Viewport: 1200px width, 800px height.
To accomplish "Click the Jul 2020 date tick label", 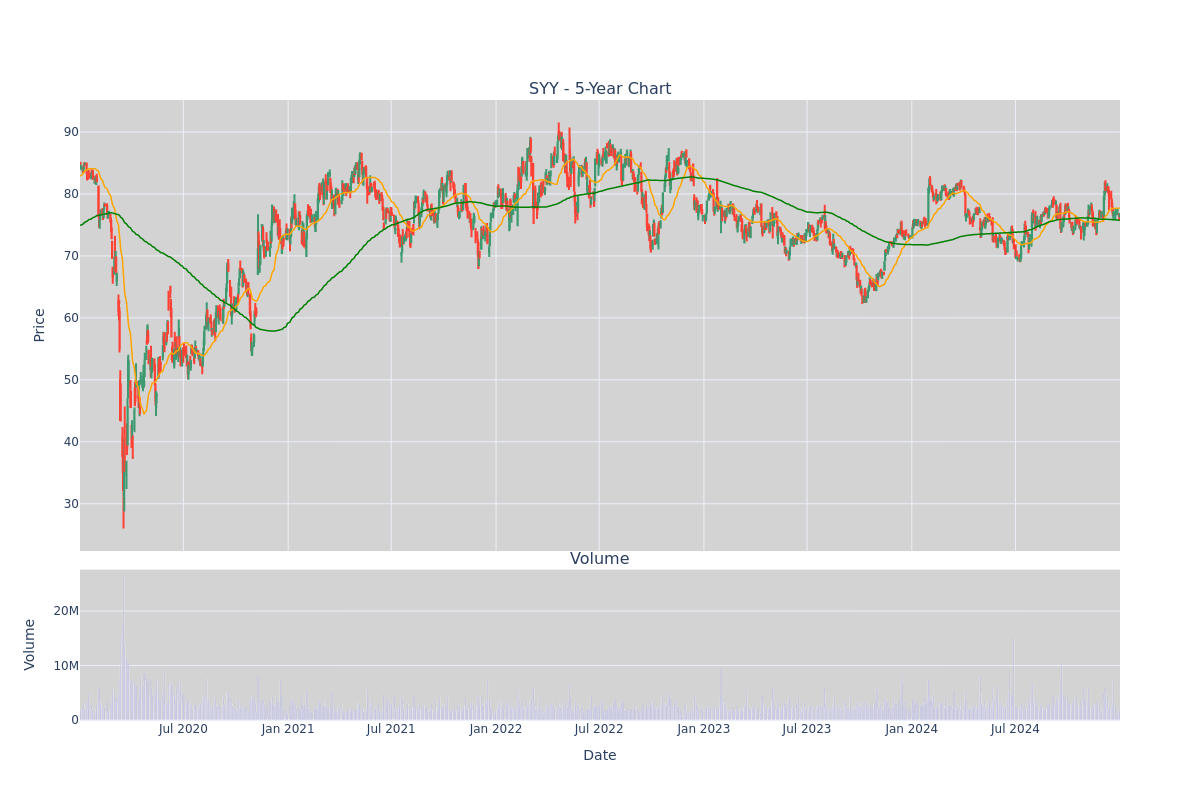I will click(x=183, y=729).
